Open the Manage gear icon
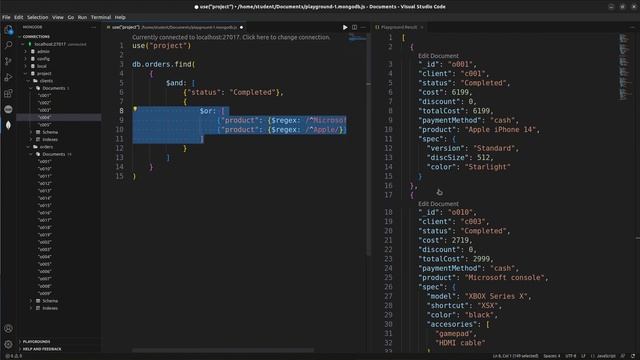This screenshot has height=360, width=640. pos(8,344)
